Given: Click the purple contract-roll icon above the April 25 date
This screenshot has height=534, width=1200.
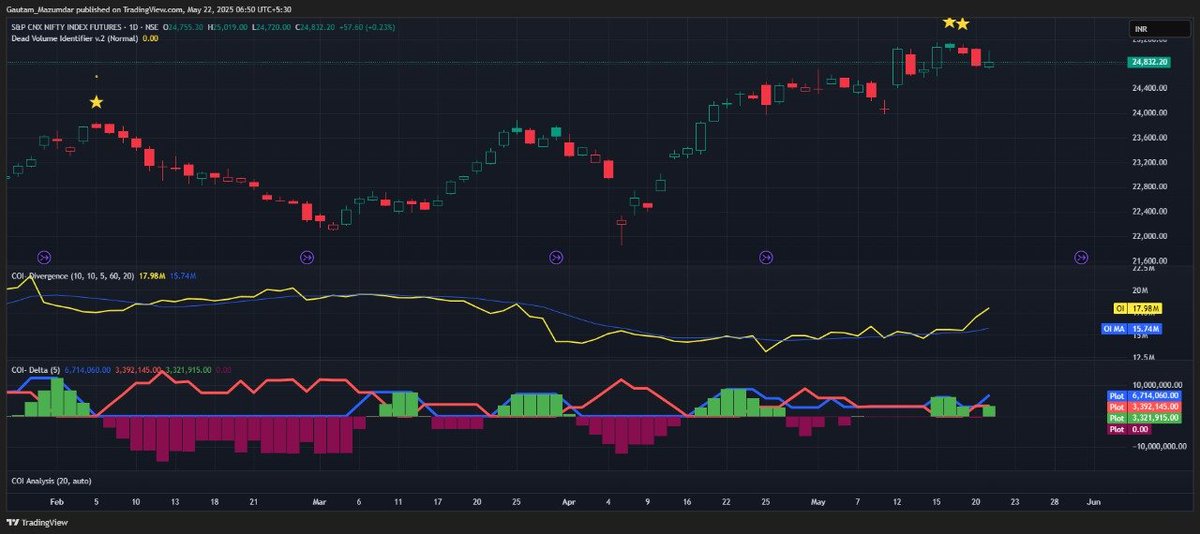Looking at the screenshot, I should (x=766, y=257).
